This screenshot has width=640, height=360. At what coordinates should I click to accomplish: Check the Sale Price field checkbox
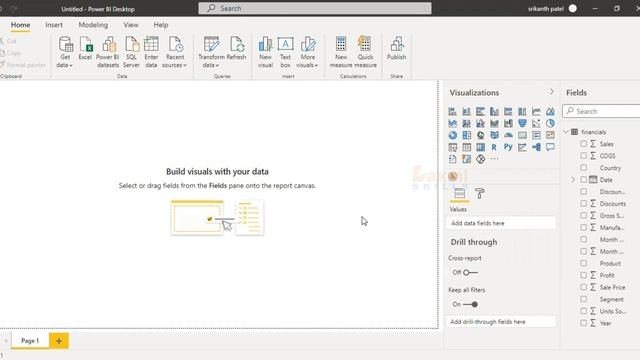[584, 287]
